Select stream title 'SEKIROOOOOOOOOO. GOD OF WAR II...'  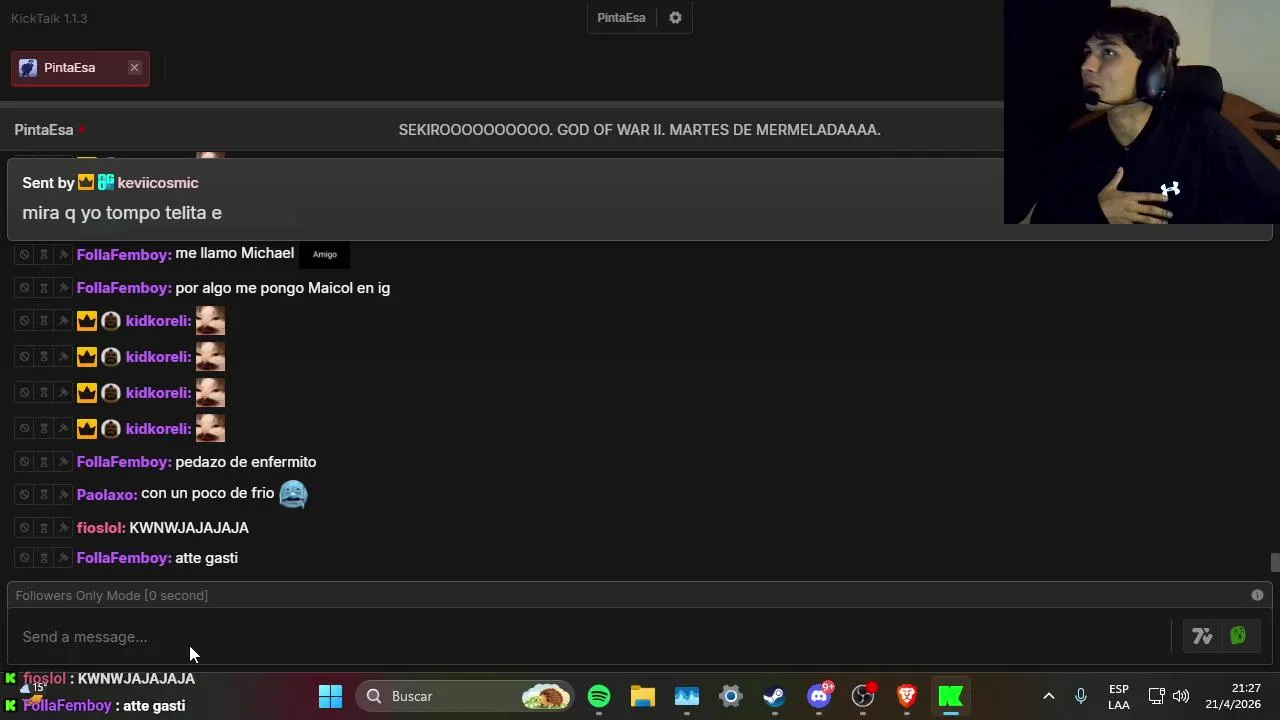(639, 130)
